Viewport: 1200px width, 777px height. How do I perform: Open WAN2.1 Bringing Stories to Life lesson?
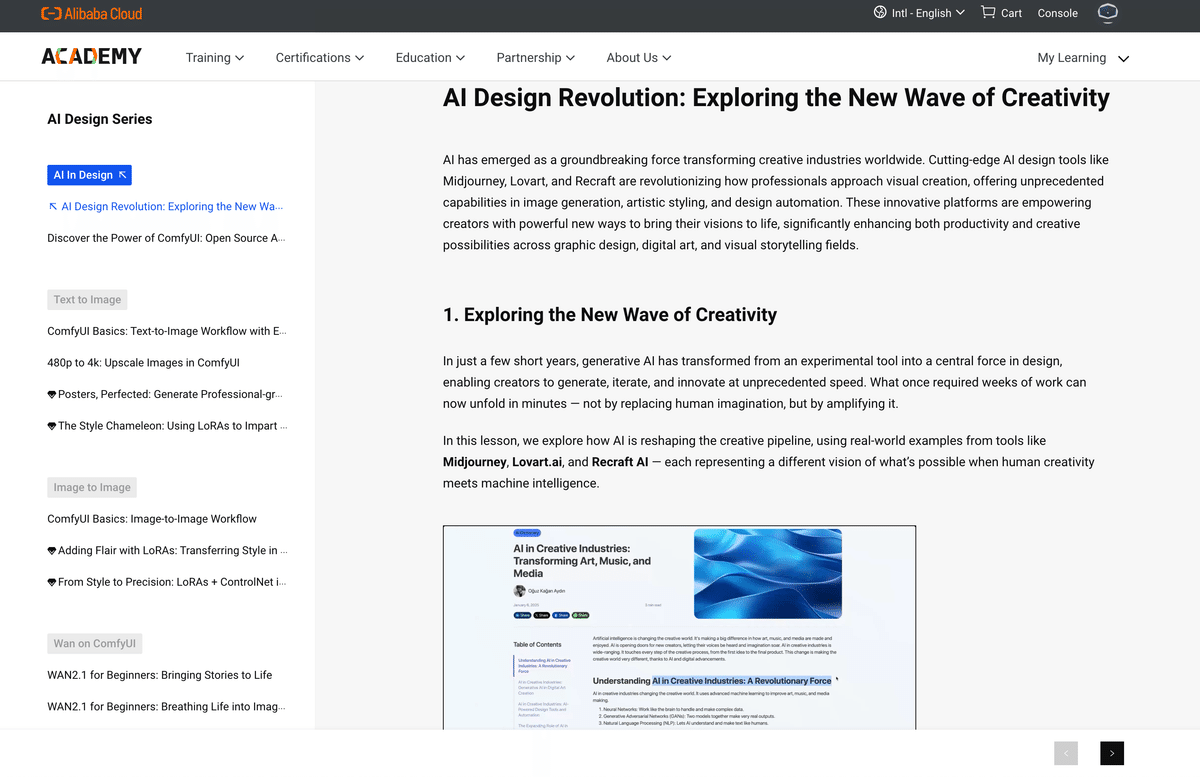(x=159, y=675)
